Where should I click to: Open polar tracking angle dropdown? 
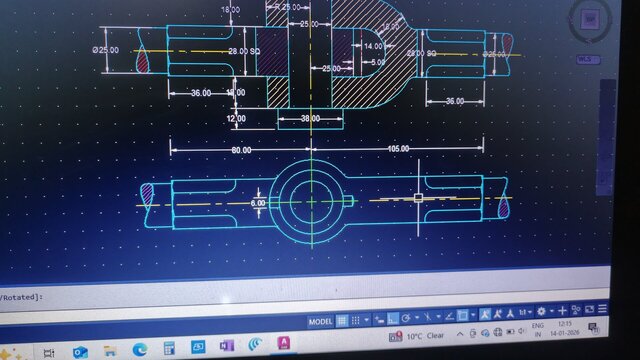click(417, 317)
